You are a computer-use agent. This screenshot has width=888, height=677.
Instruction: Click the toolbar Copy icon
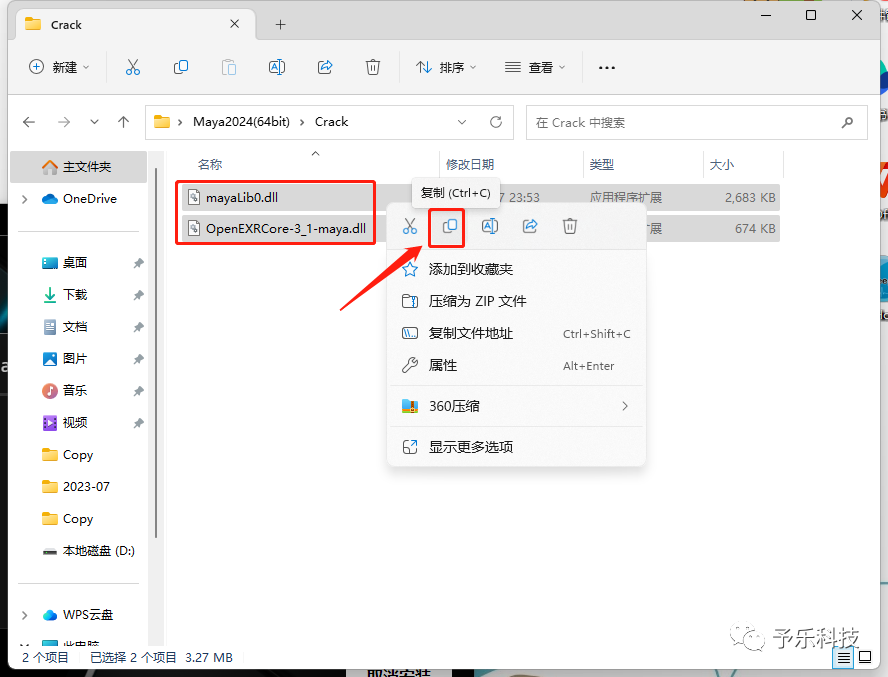[181, 67]
